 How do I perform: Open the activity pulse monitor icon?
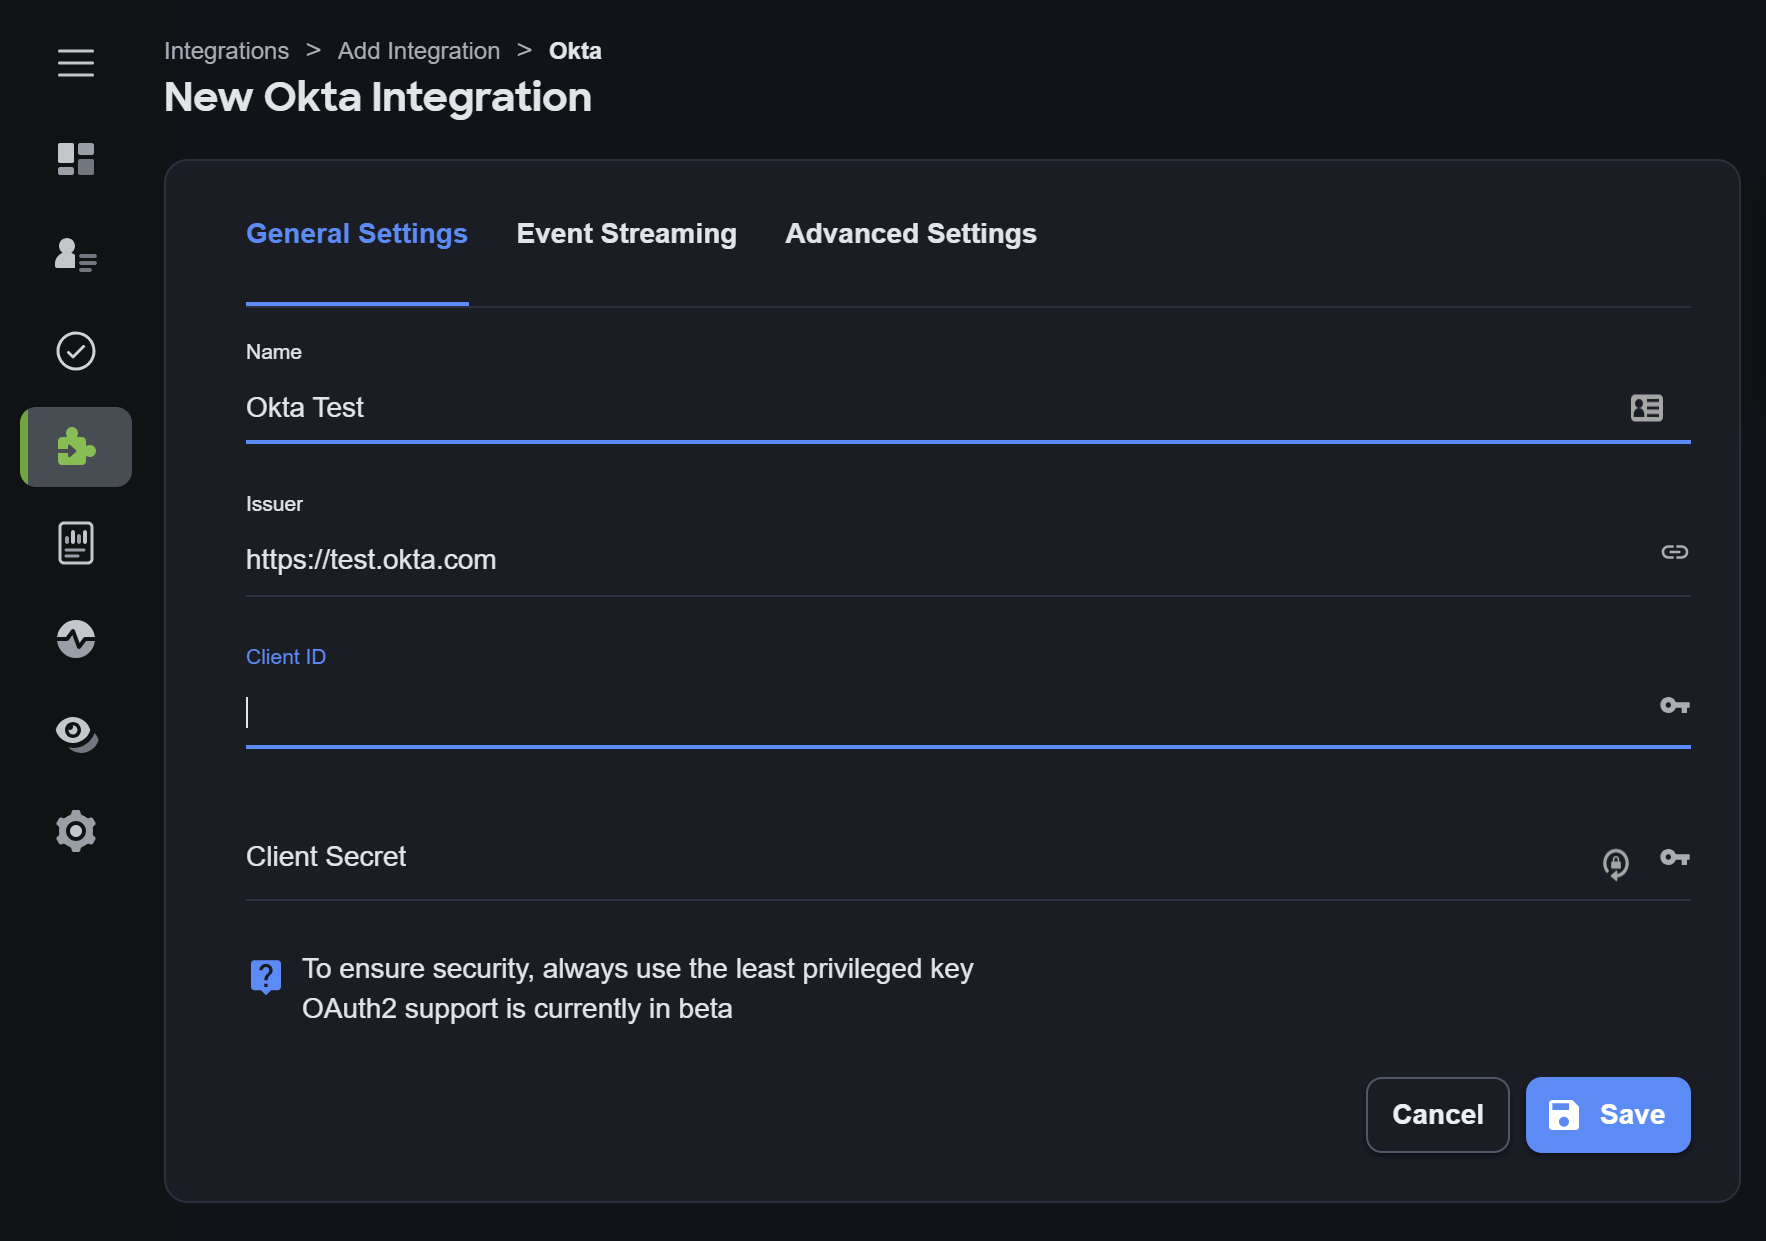76,639
